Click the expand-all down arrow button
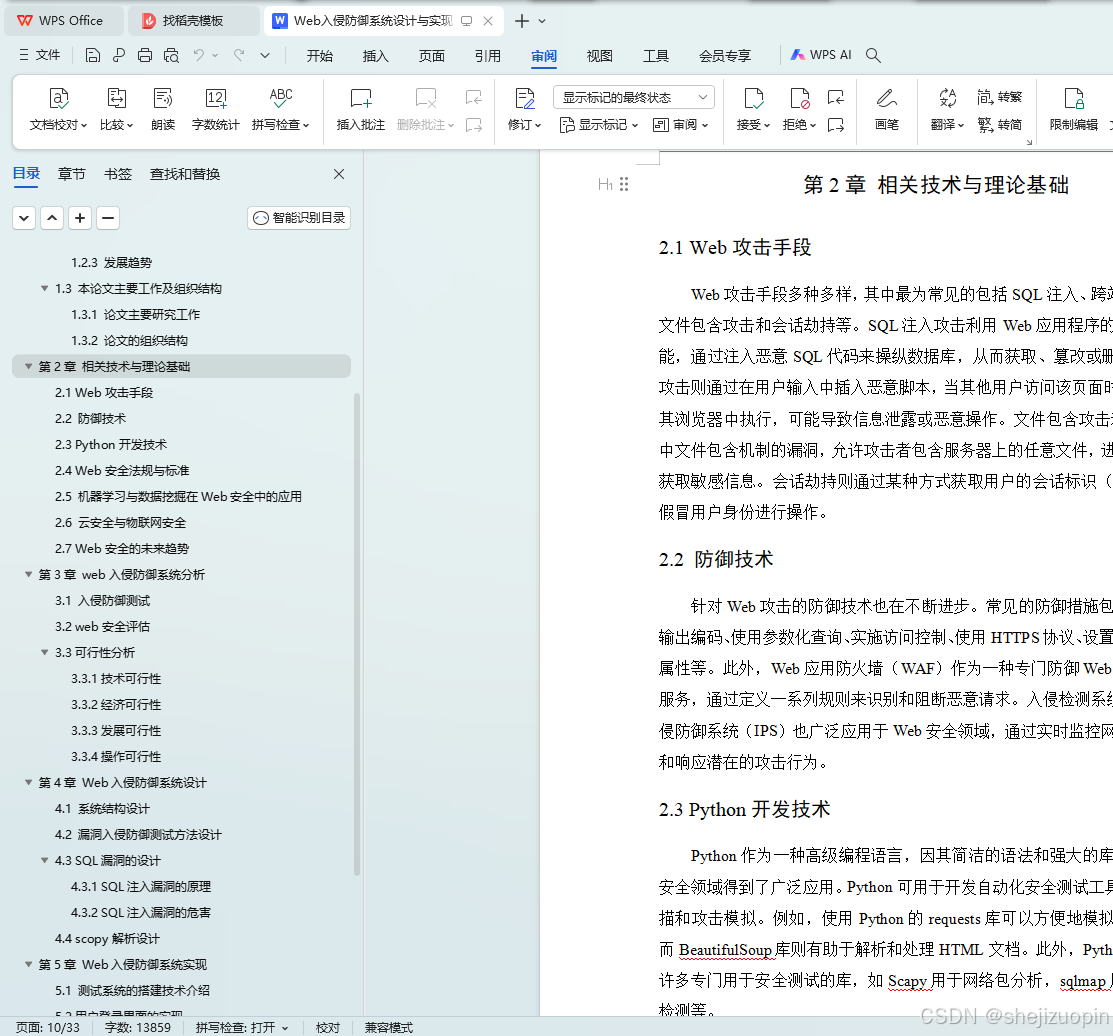The image size is (1113, 1036). 24,218
